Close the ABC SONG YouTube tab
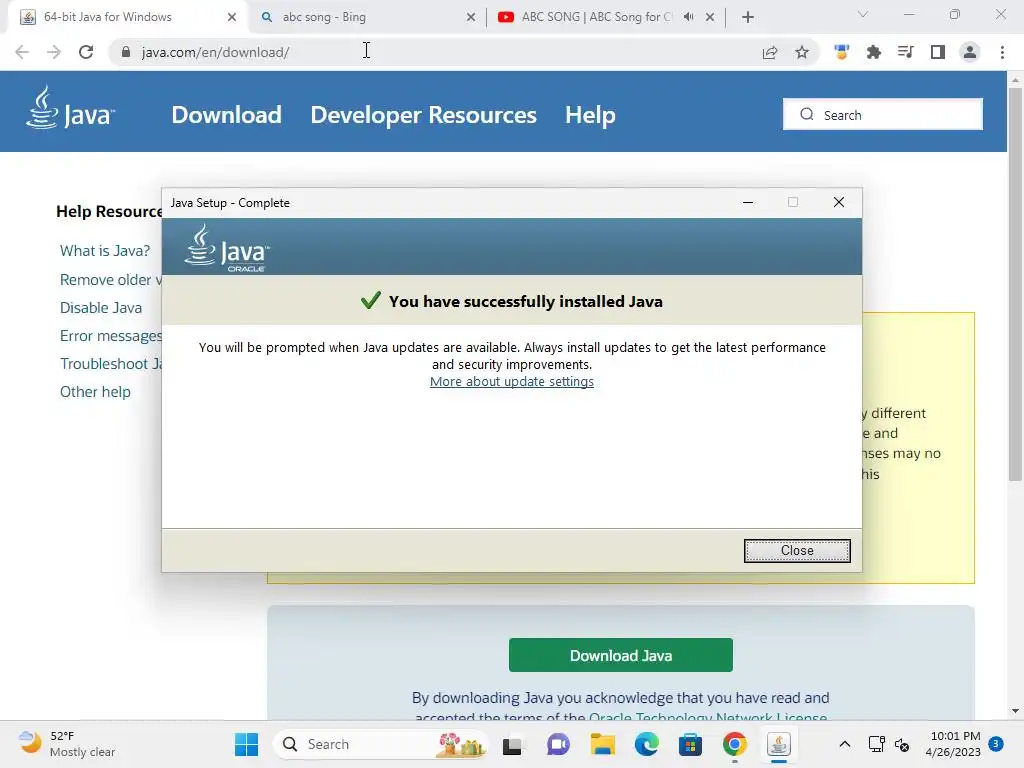 (x=710, y=18)
